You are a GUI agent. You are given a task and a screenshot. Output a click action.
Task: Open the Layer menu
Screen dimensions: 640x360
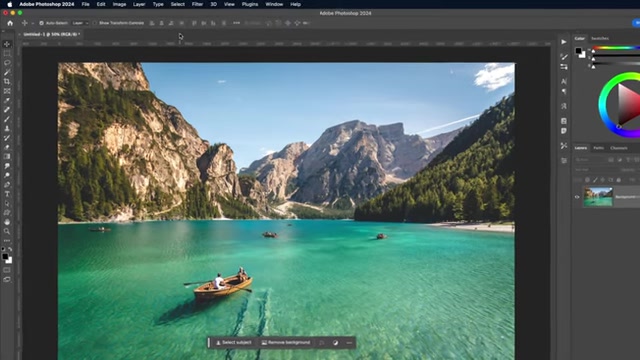(139, 4)
